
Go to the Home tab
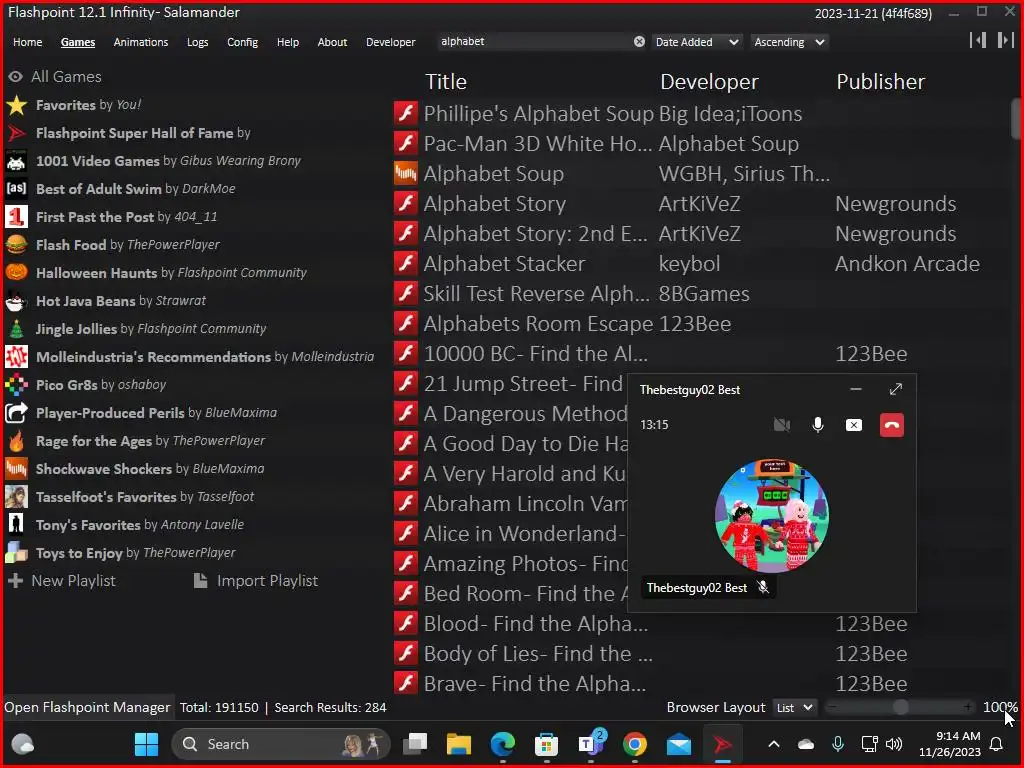(27, 42)
